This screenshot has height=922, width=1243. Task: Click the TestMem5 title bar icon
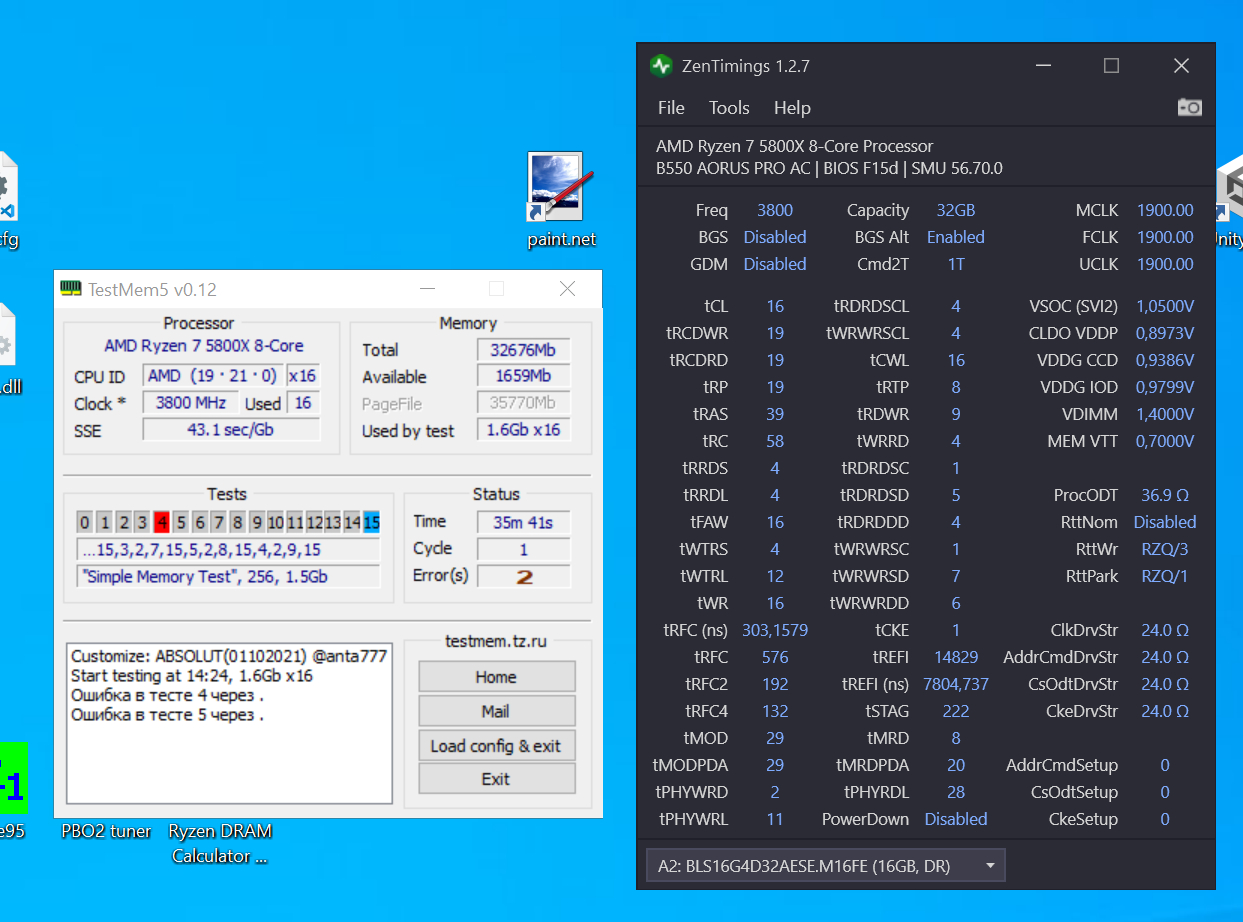[x=71, y=289]
